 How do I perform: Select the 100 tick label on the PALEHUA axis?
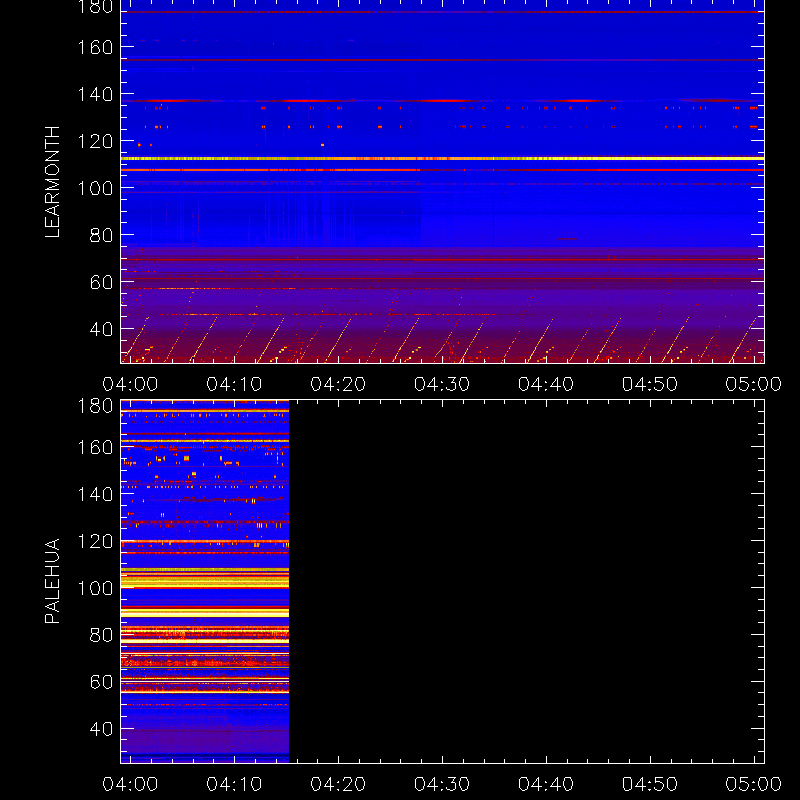click(95, 588)
